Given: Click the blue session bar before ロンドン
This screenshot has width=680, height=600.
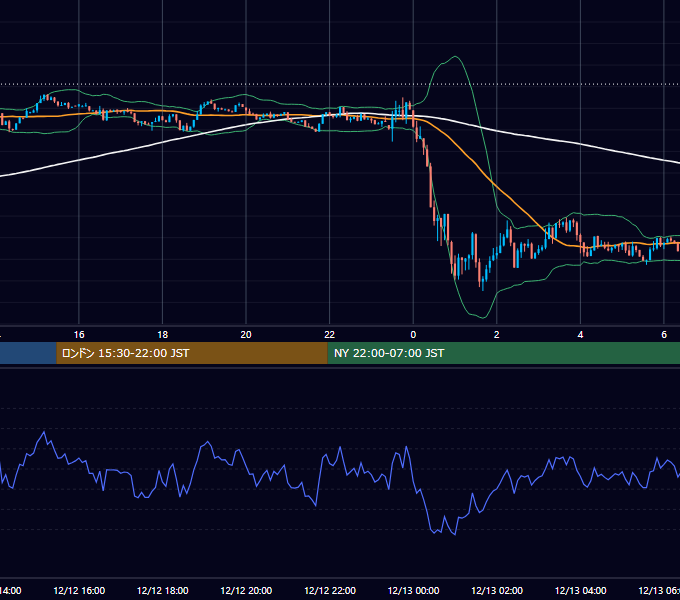Looking at the screenshot, I should [x=28, y=353].
